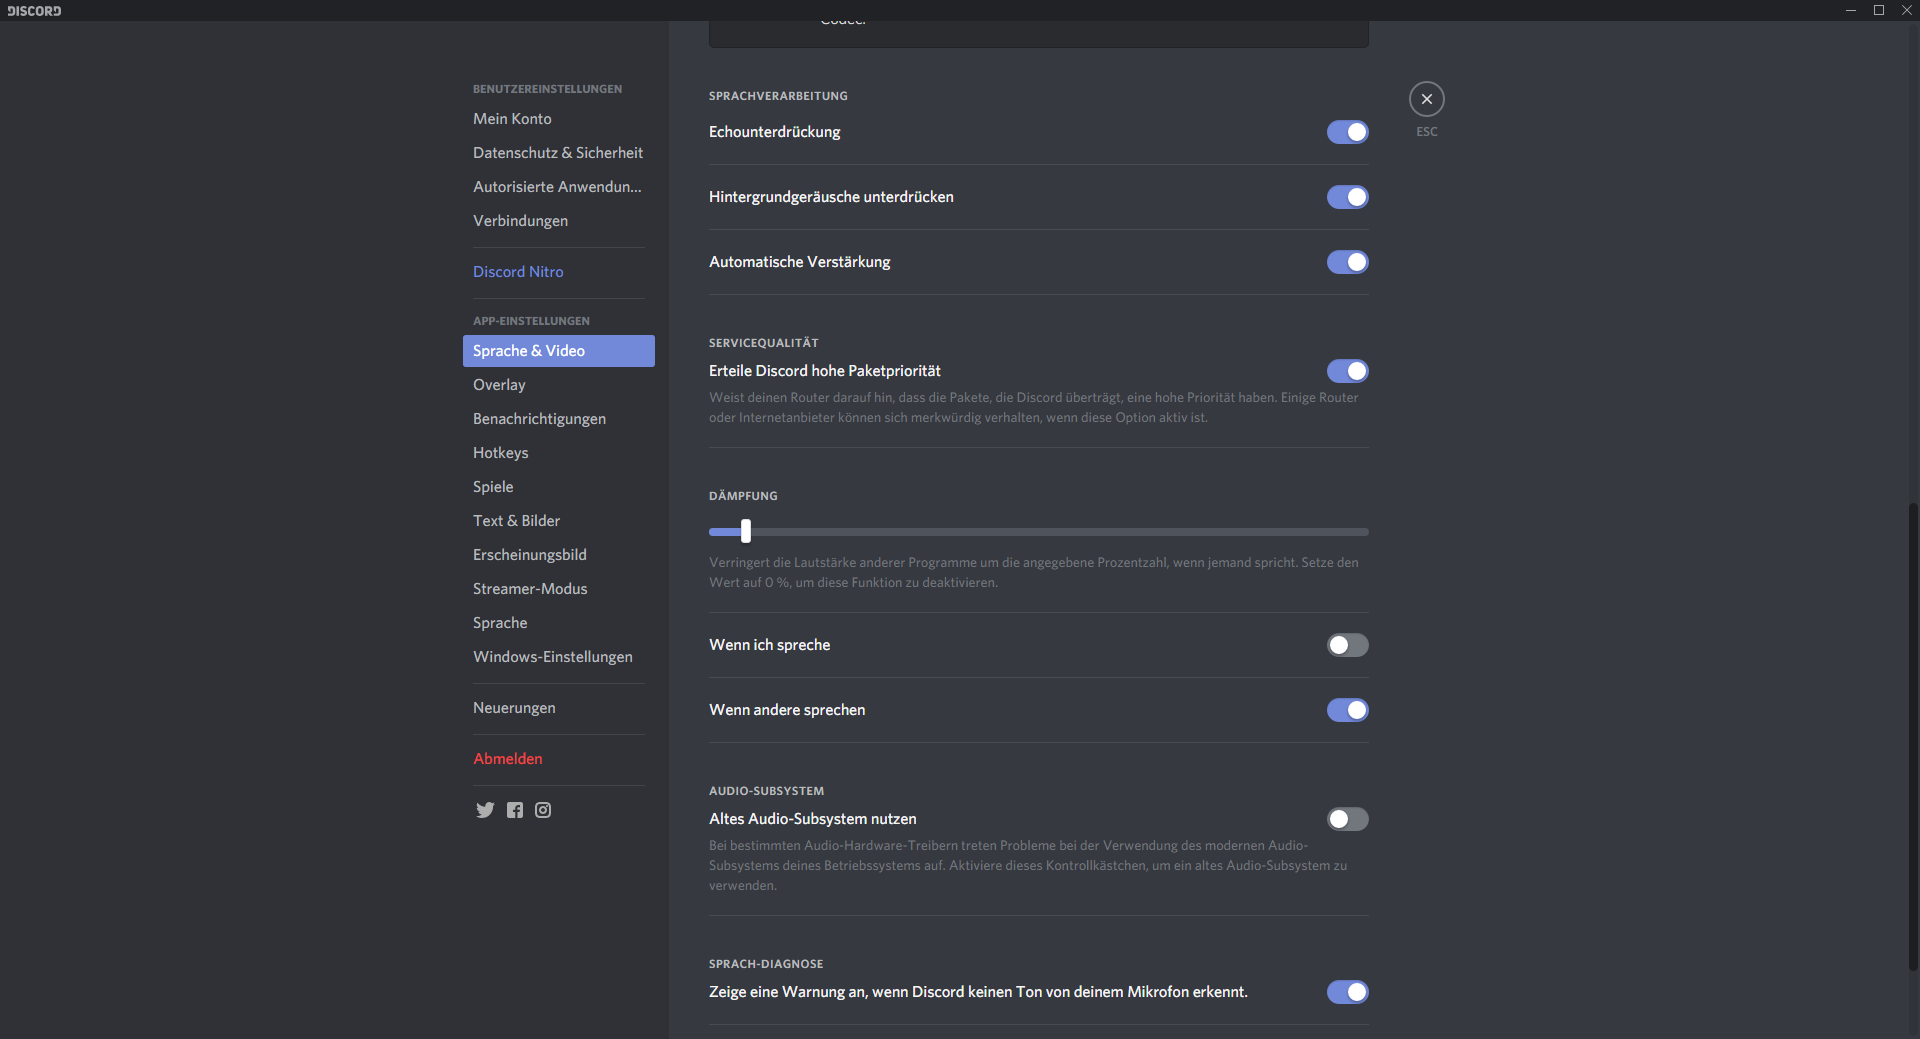This screenshot has width=1920, height=1039.
Task: Click Abmelden to log out
Action: 559,759
